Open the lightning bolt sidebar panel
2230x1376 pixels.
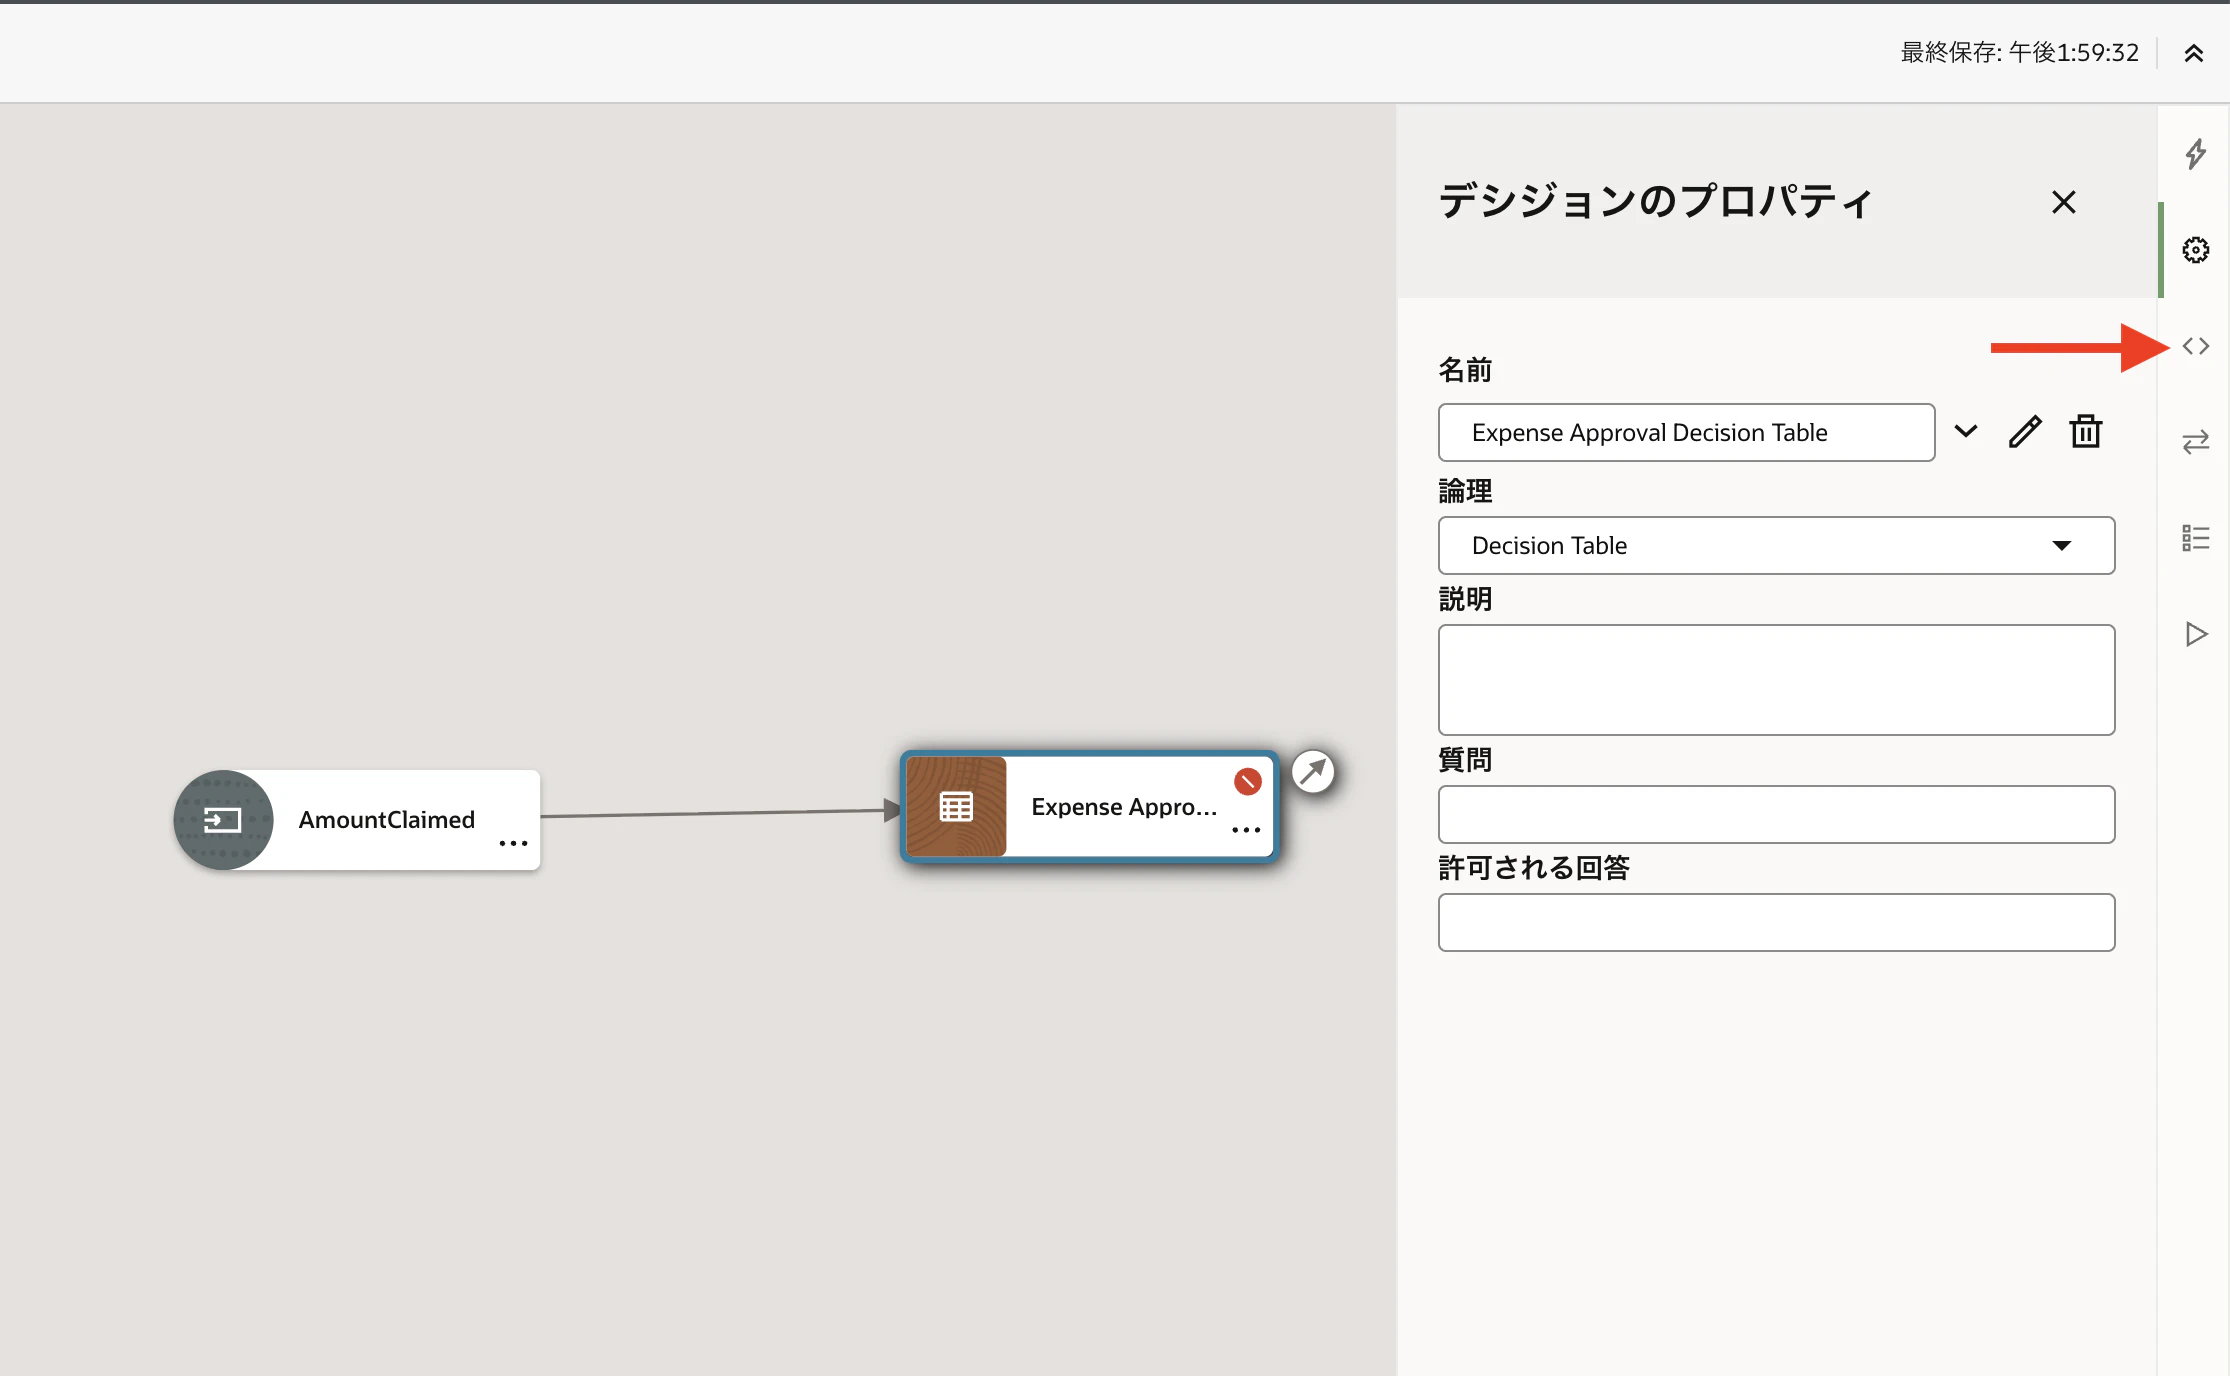coord(2195,154)
